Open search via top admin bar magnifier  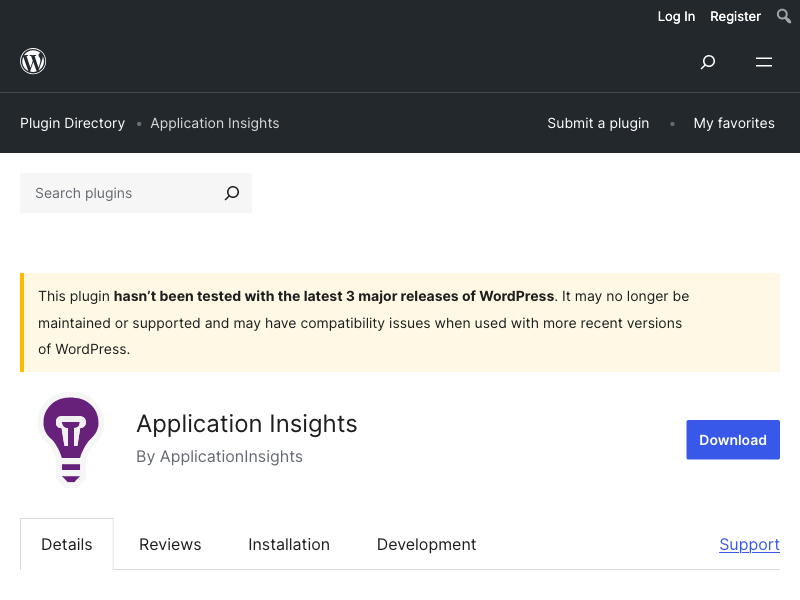pos(784,16)
